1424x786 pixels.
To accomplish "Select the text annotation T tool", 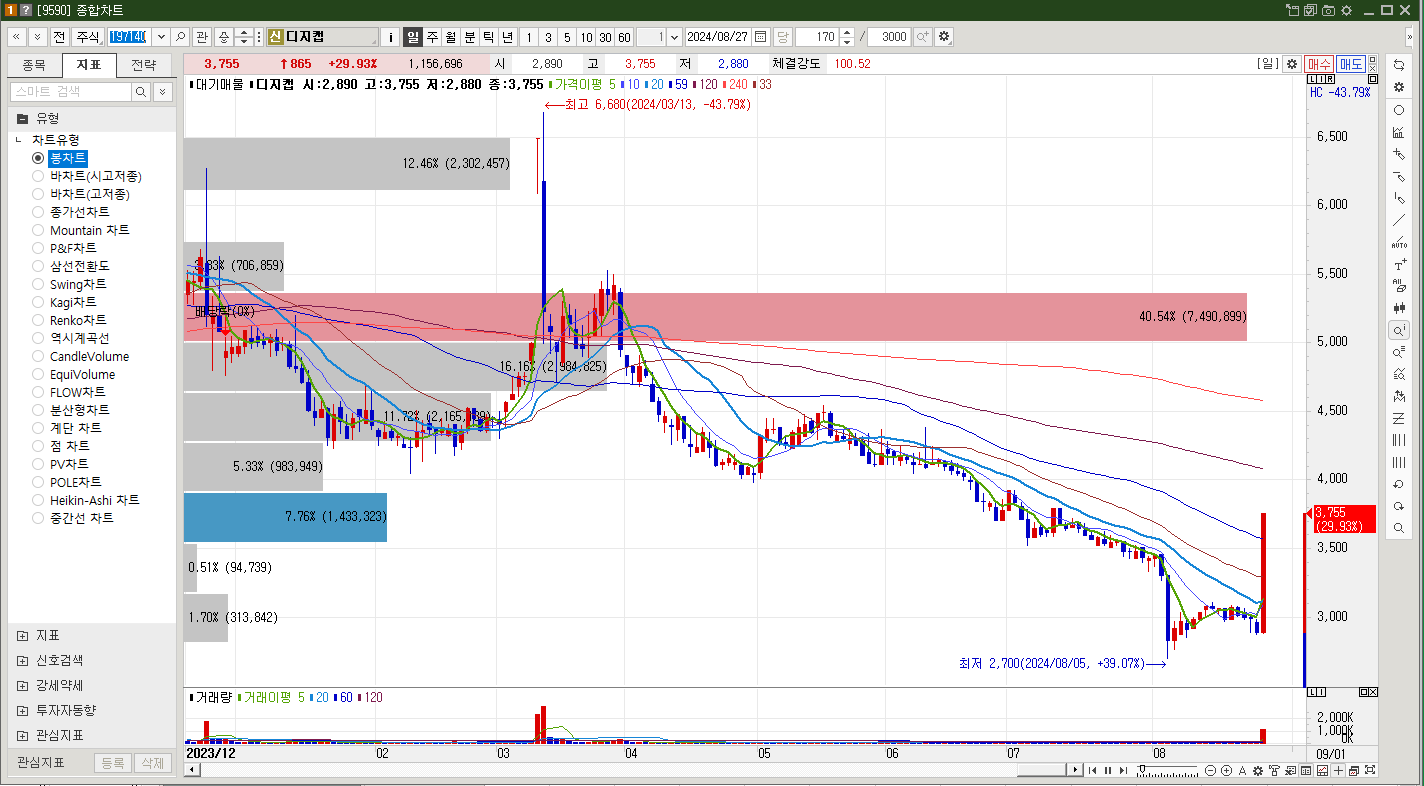I will (x=1399, y=264).
